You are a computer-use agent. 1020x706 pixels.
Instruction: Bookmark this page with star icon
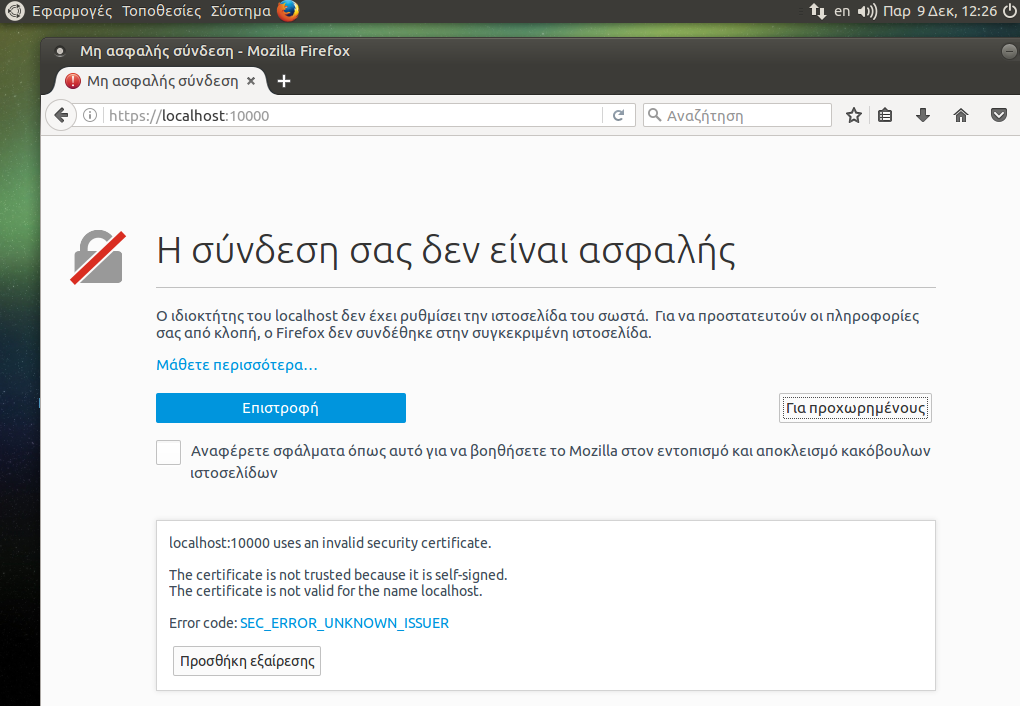click(x=853, y=115)
